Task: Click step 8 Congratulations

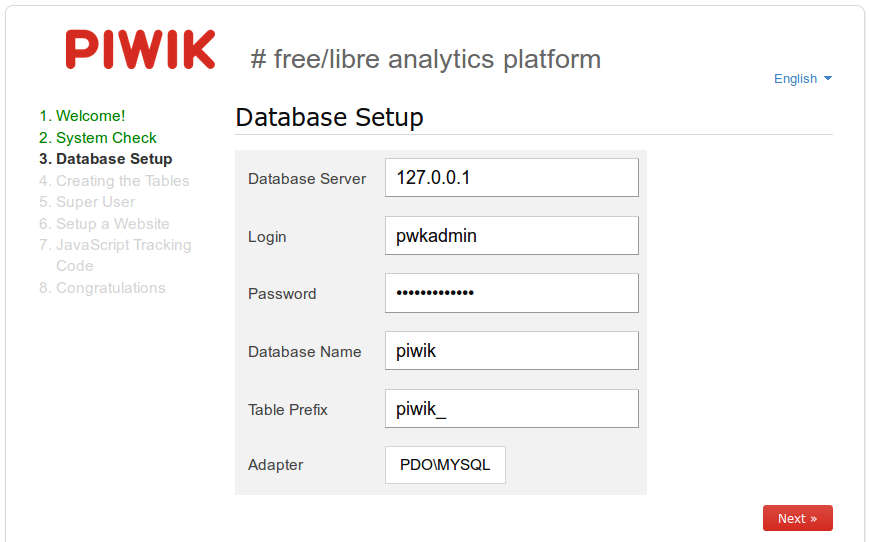Action: coord(102,288)
